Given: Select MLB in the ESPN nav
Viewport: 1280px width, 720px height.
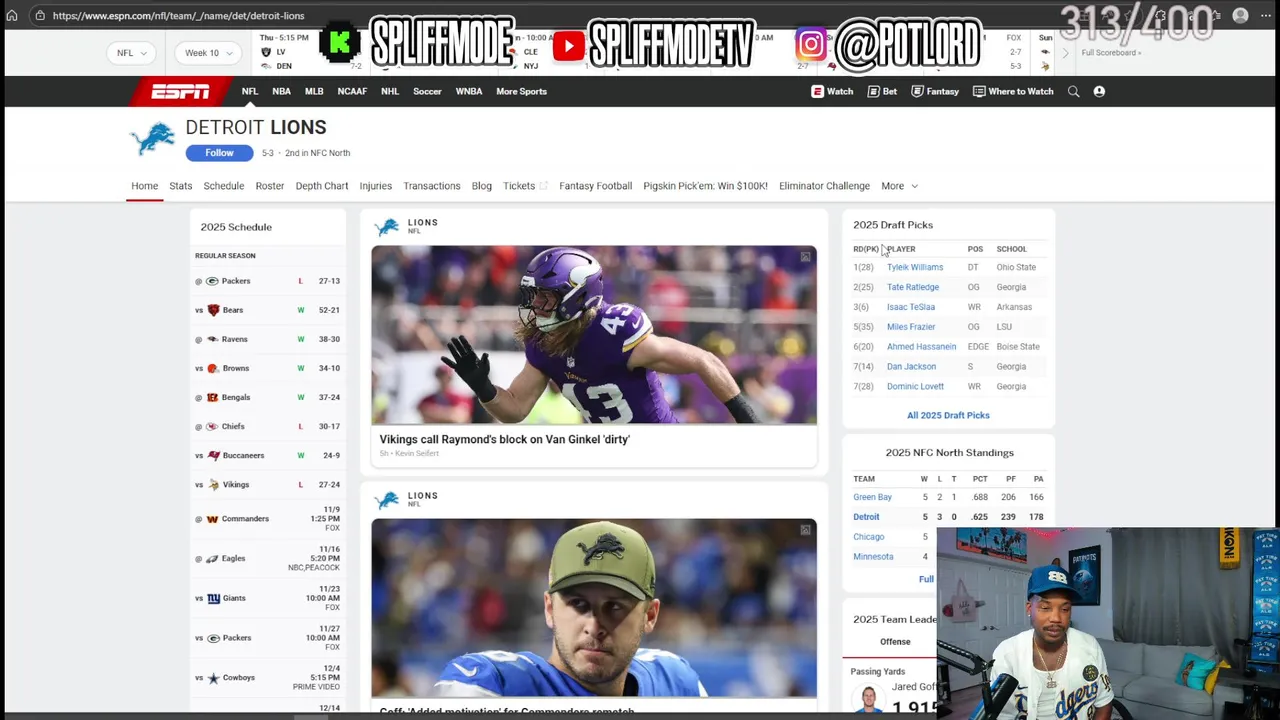Looking at the screenshot, I should pos(314,91).
